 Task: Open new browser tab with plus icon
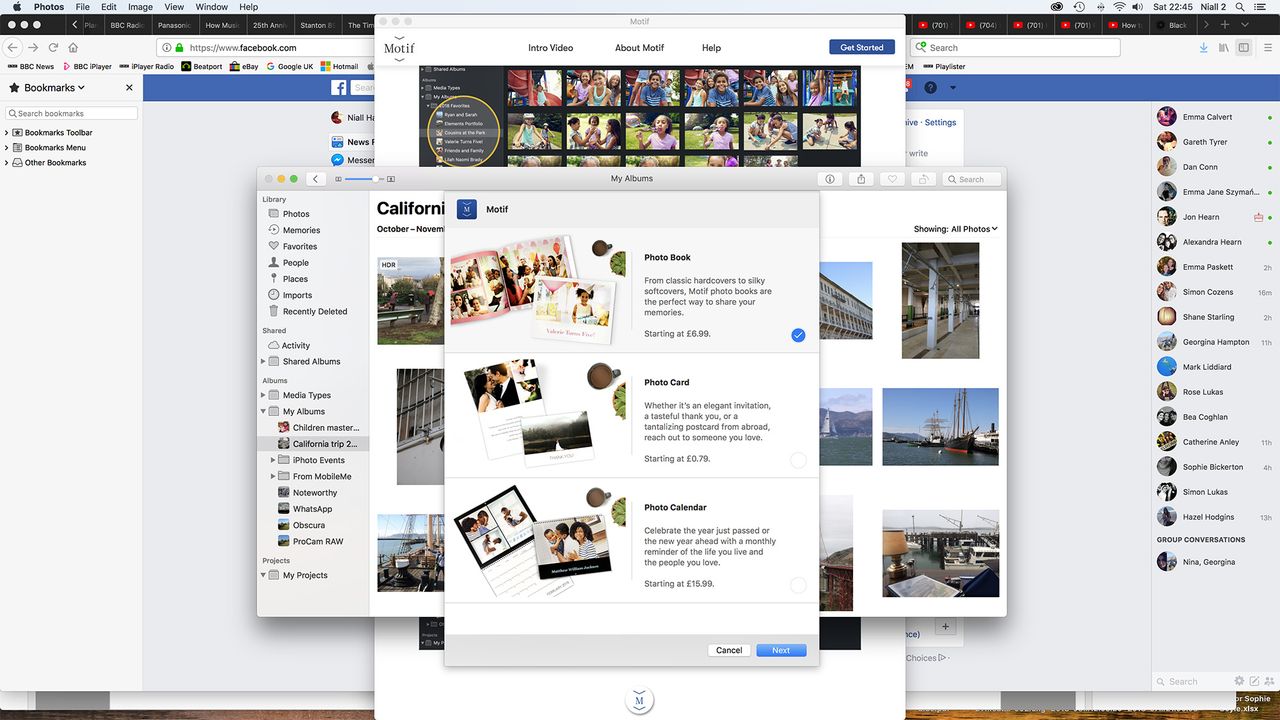point(1225,24)
